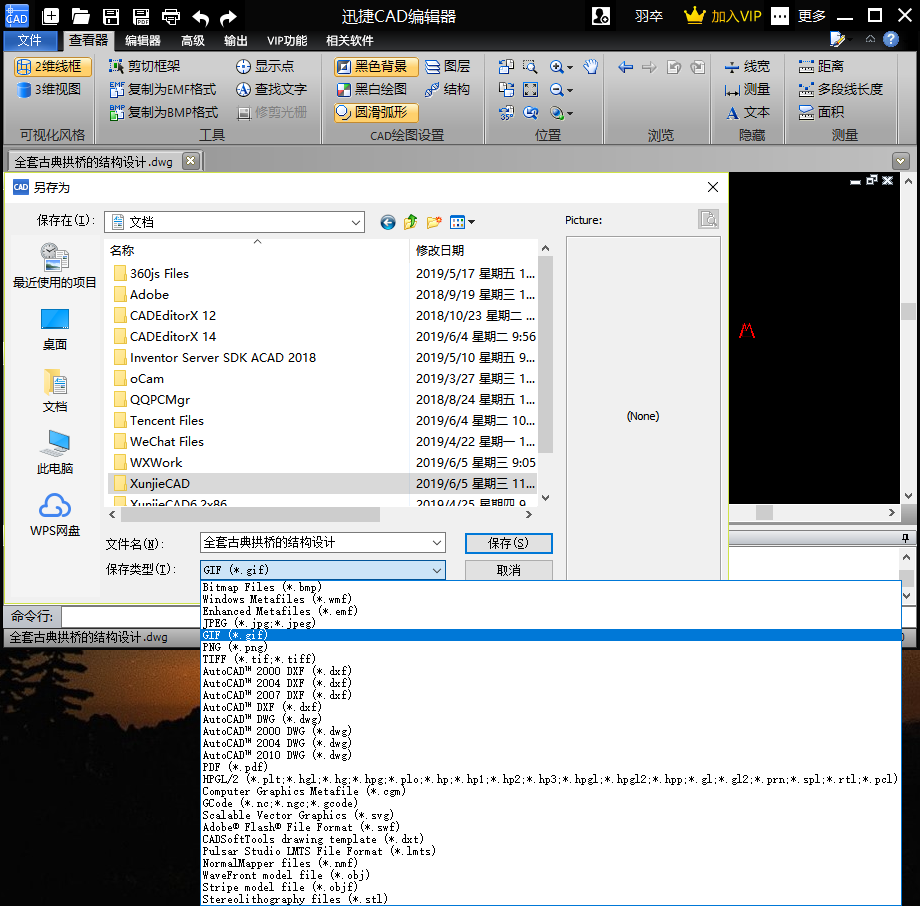Click the 文件名 input field

[x=323, y=543]
